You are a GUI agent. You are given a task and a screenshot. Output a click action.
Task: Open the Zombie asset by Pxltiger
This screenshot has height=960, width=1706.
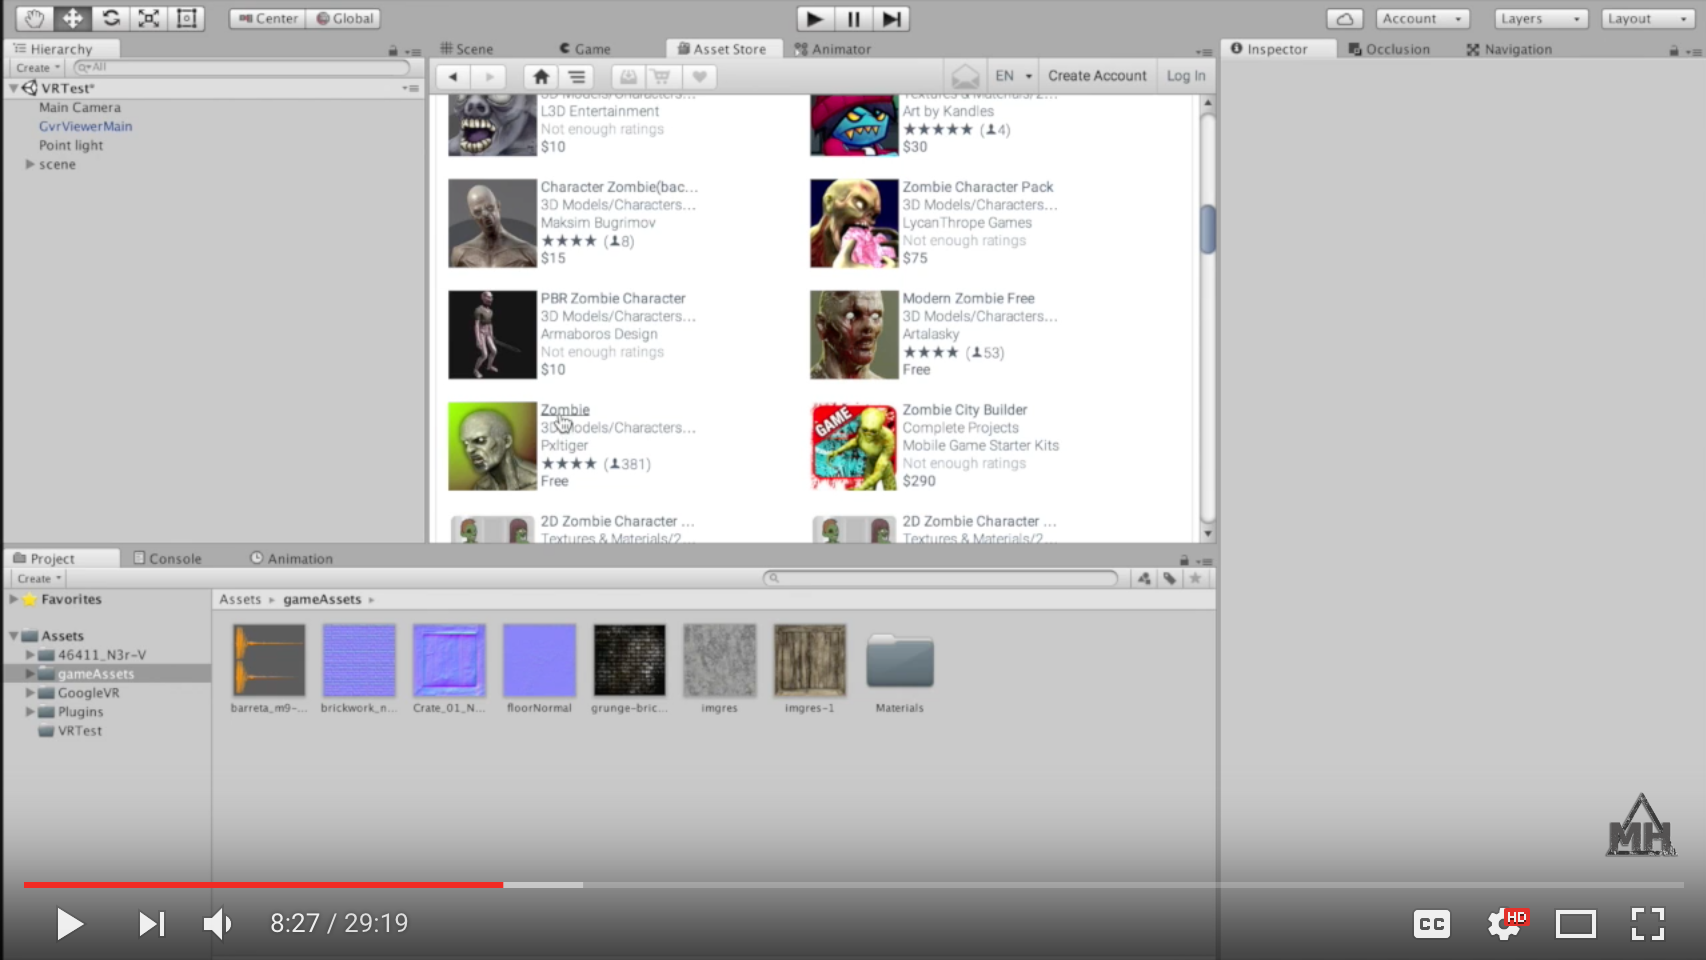565,410
